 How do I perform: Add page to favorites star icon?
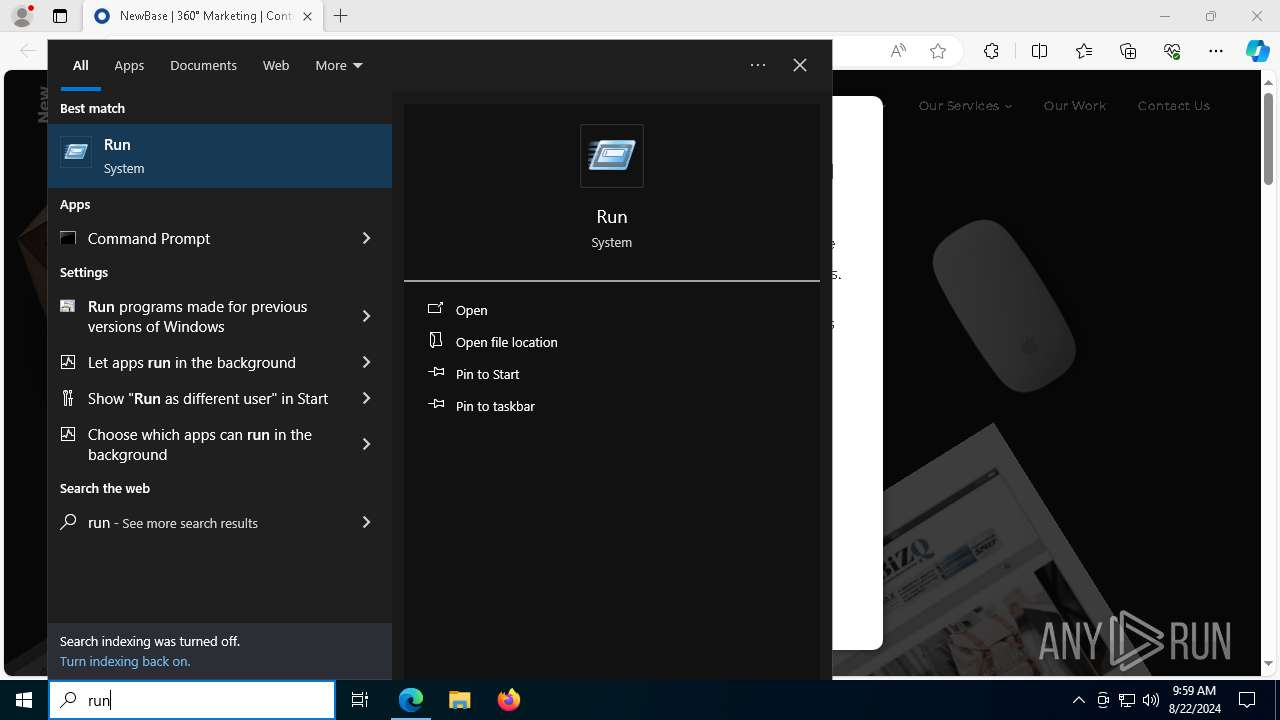[938, 51]
